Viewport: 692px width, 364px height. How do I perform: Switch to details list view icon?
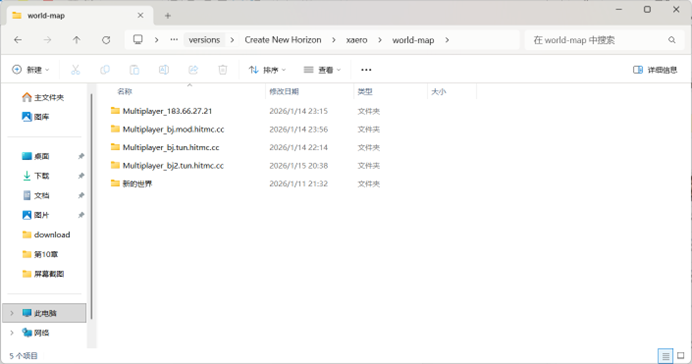tap(666, 355)
